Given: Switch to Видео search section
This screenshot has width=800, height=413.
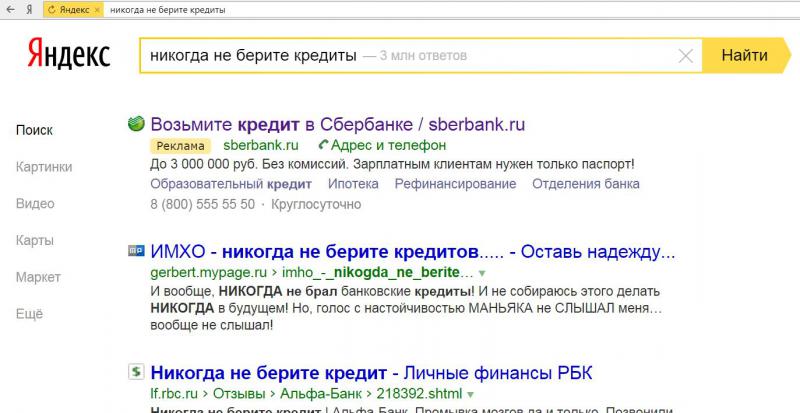Looking at the screenshot, I should [35, 204].
